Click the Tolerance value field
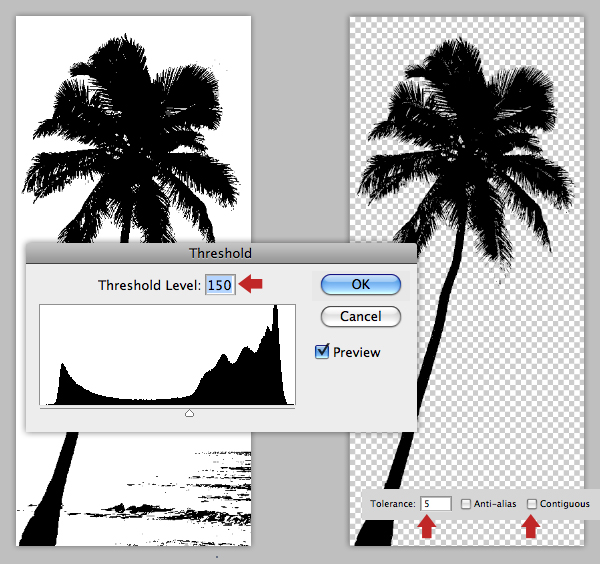The height and width of the screenshot is (564, 600). pyautogui.click(x=436, y=504)
